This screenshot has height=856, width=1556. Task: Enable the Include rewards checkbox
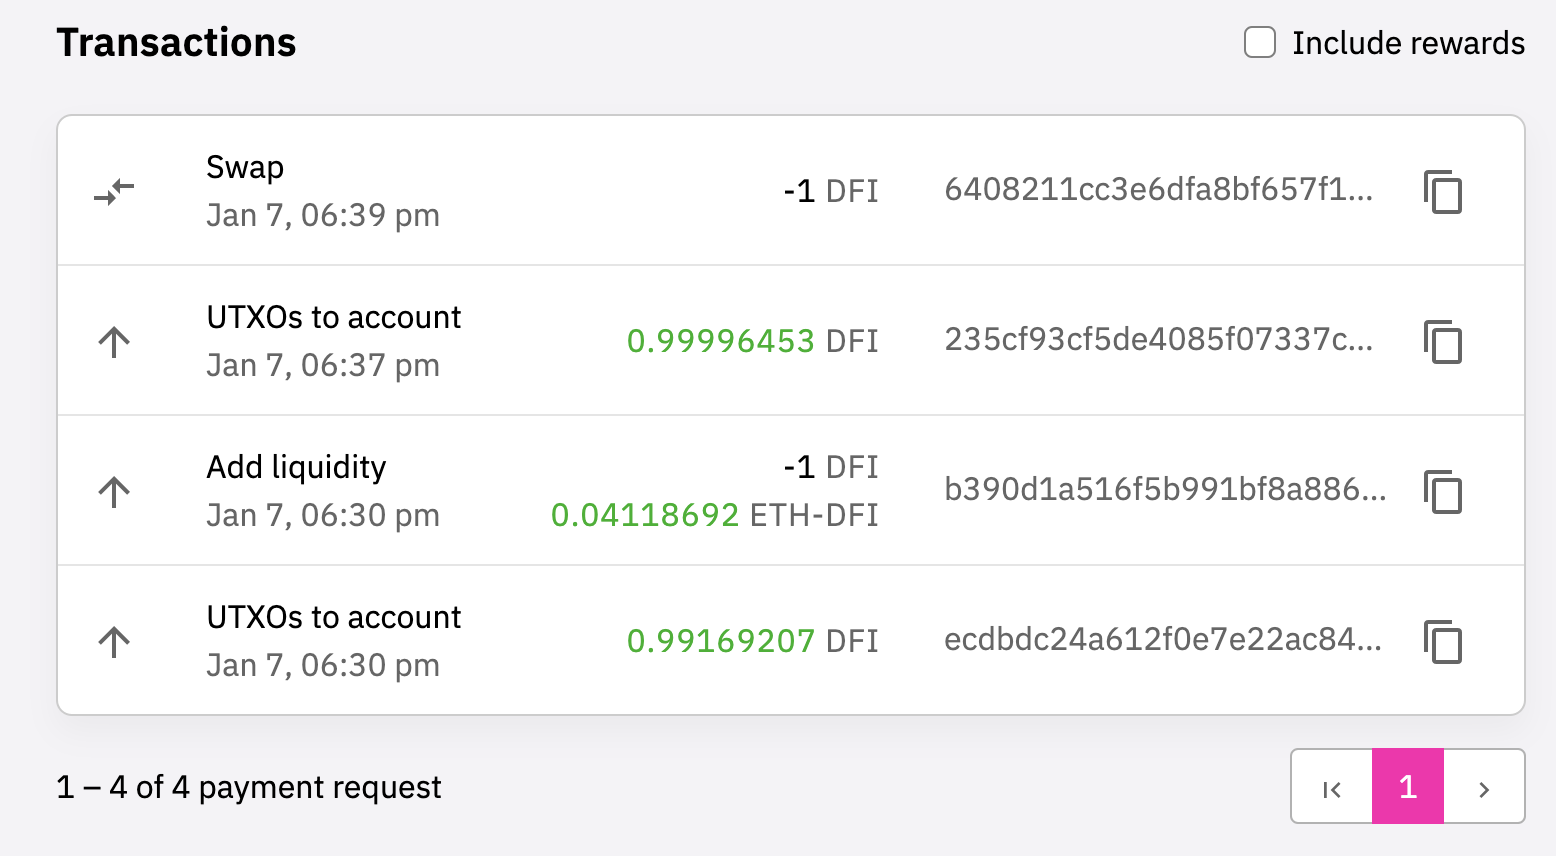point(1260,43)
